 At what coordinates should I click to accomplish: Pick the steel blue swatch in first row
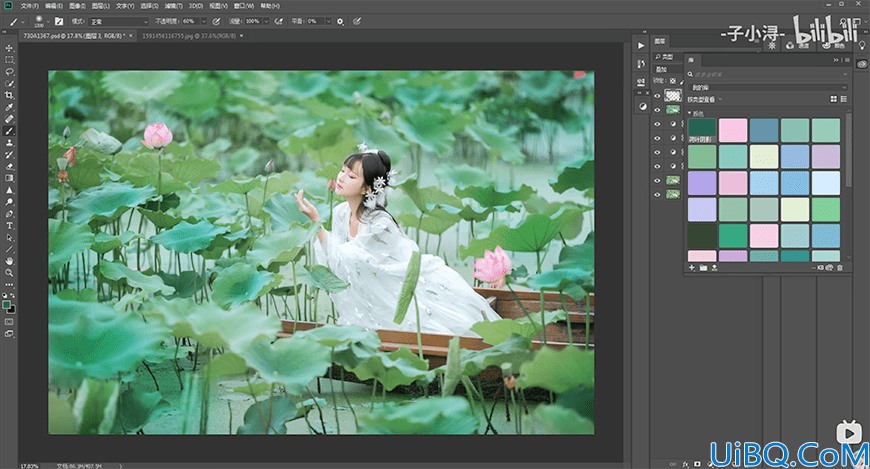coord(764,130)
